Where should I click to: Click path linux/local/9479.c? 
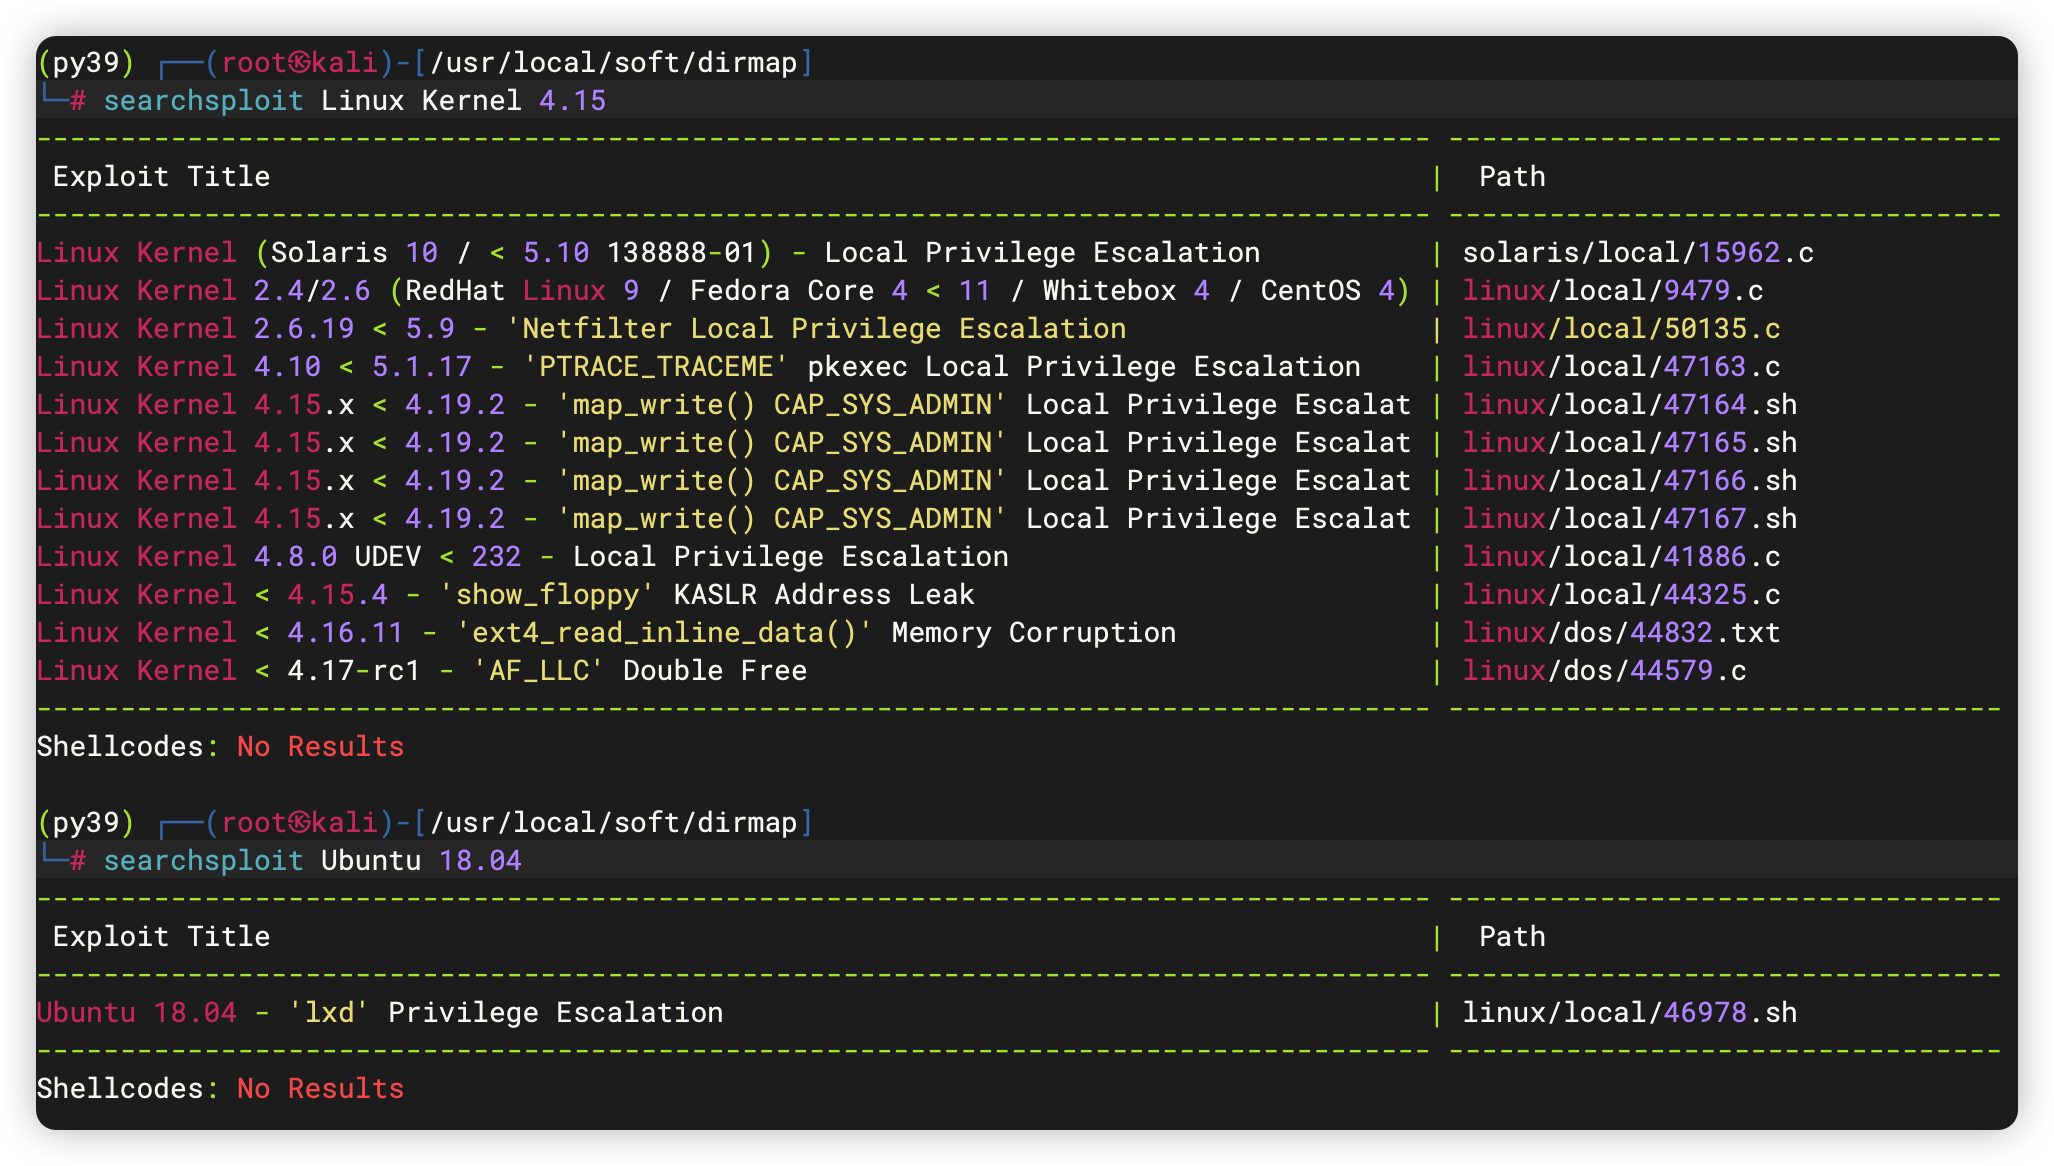1613,291
